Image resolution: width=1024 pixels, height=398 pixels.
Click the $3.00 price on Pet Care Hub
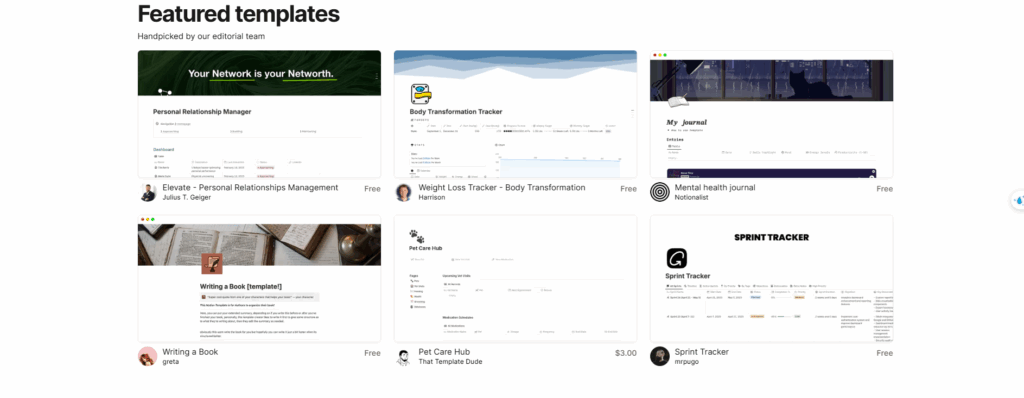tap(626, 353)
